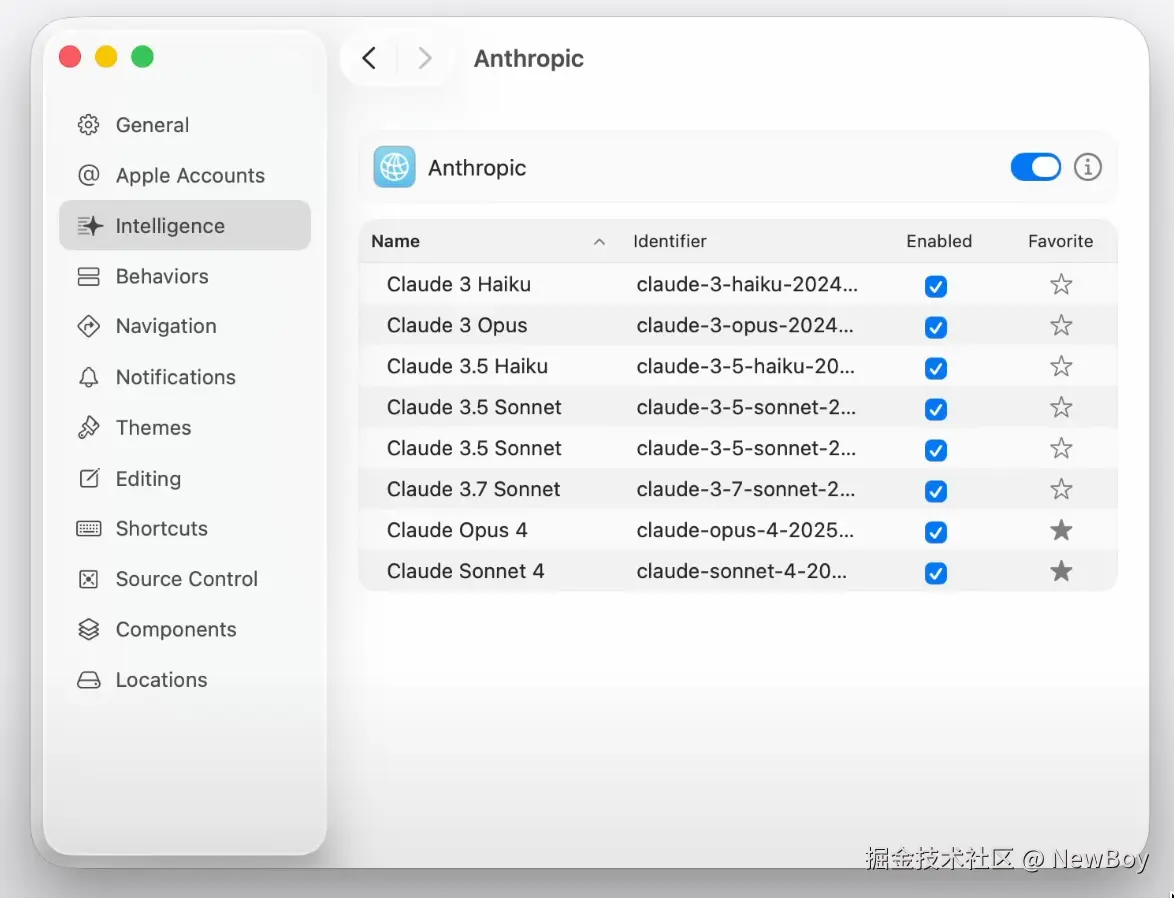
Task: Select the Claude 3 Haiku row name
Action: 459,285
